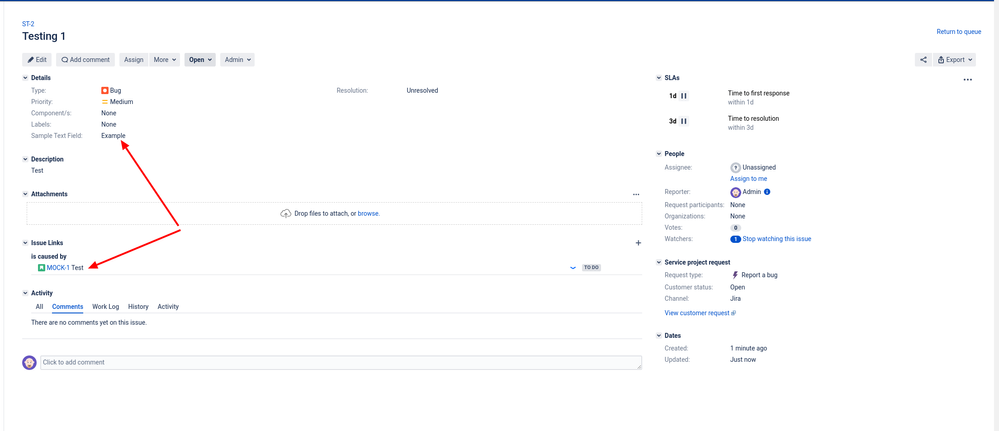
Task: Click browse link to attach files
Action: 368,214
